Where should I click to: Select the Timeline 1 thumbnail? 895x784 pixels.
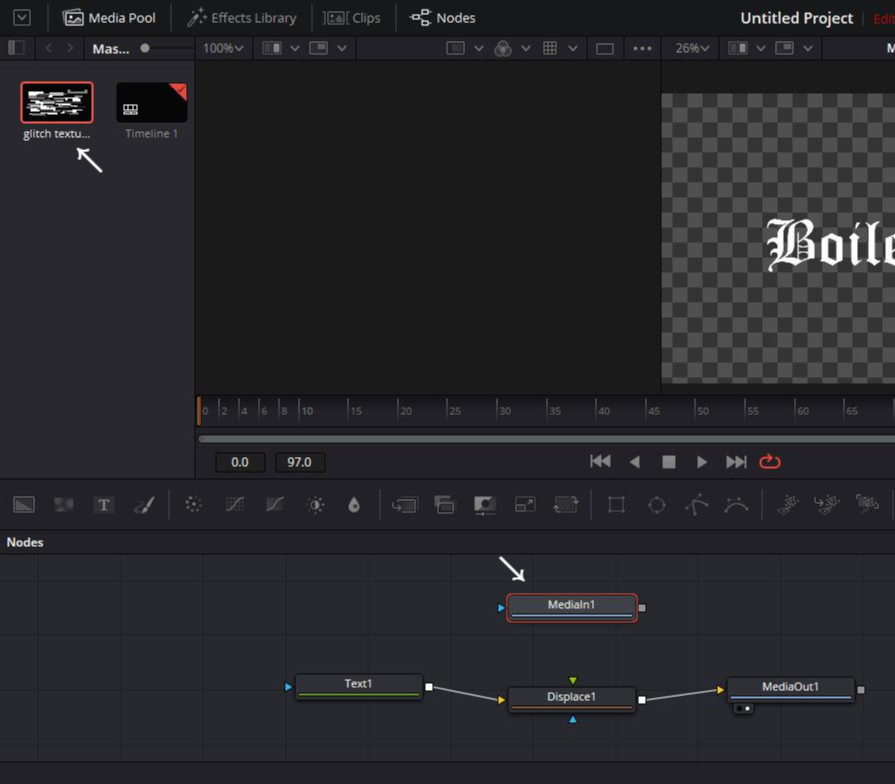click(x=152, y=103)
